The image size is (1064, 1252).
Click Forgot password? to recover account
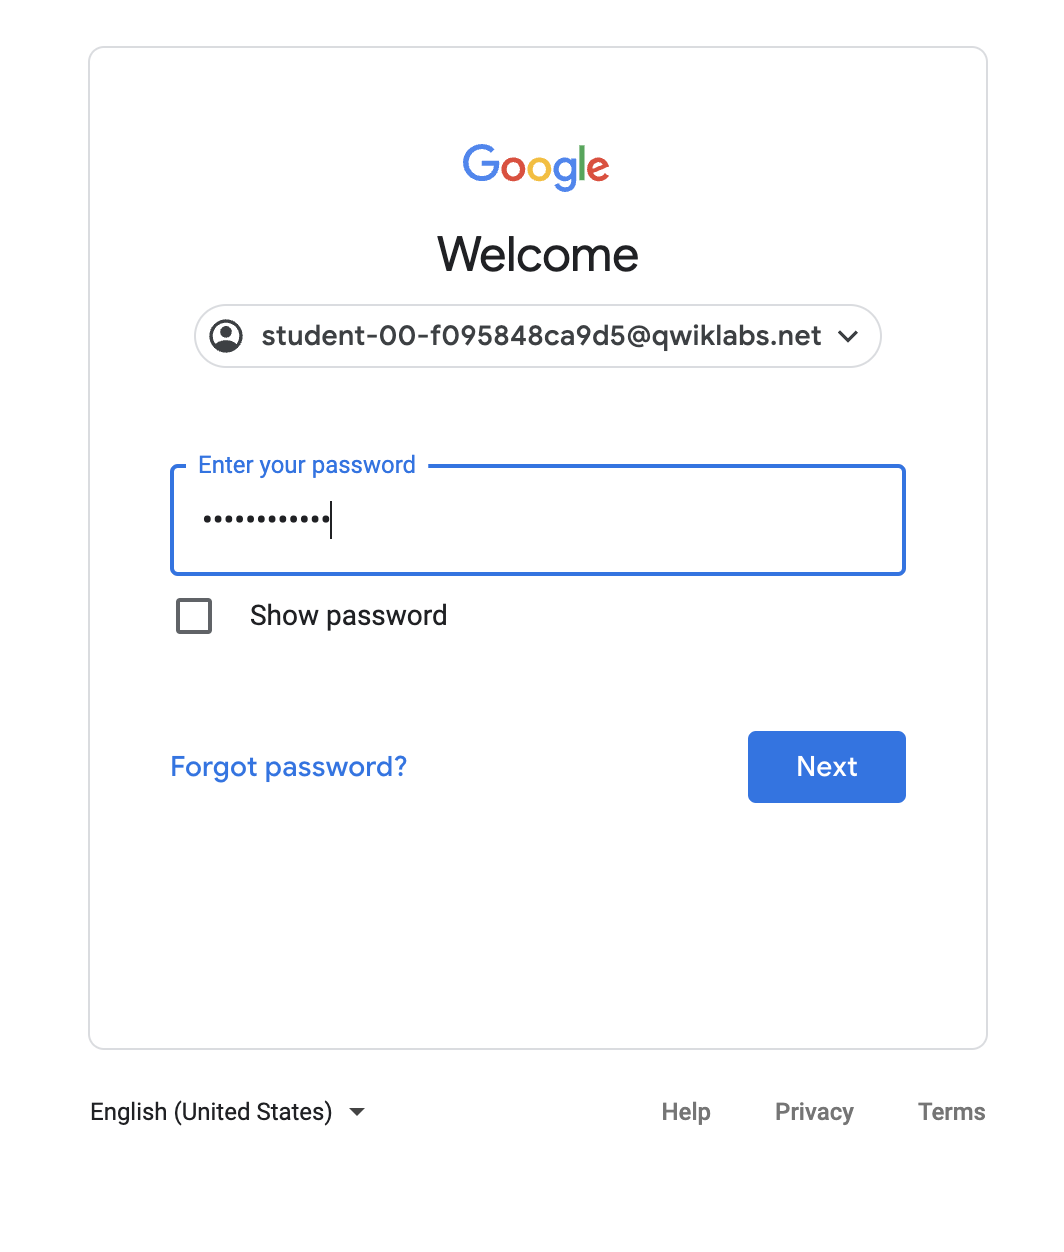point(288,767)
